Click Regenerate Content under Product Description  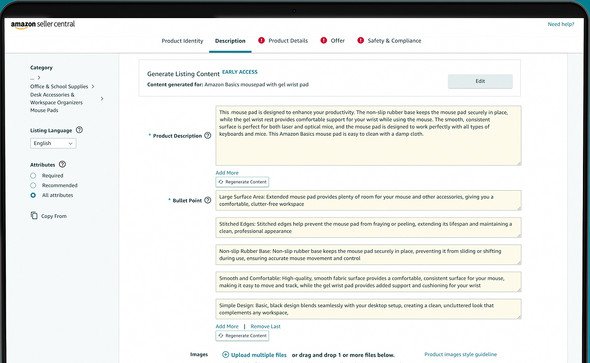click(x=242, y=182)
